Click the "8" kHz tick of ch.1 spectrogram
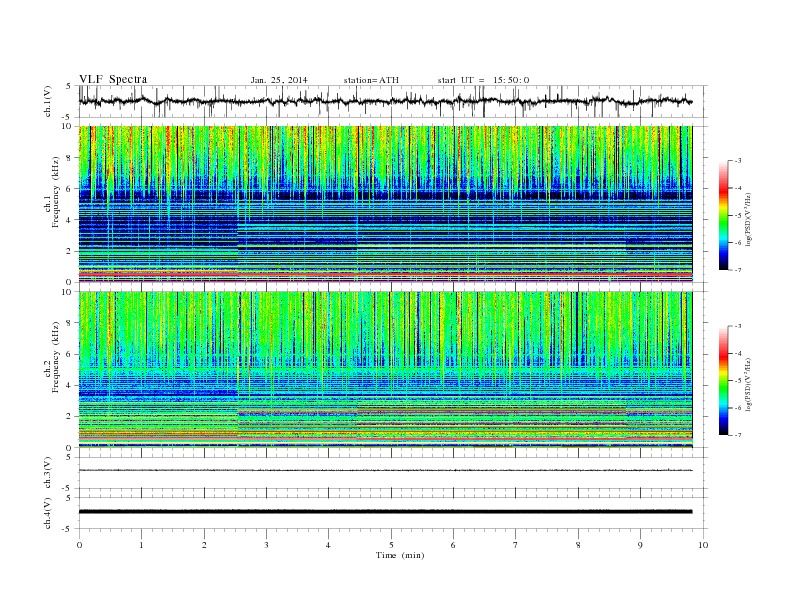Viewport: 792px width, 612px height. (69, 158)
